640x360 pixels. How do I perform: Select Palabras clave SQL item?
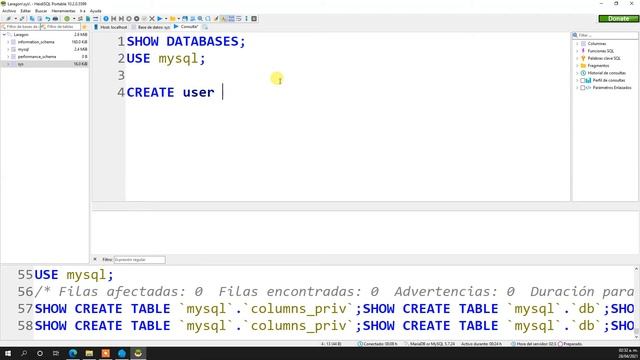point(604,58)
